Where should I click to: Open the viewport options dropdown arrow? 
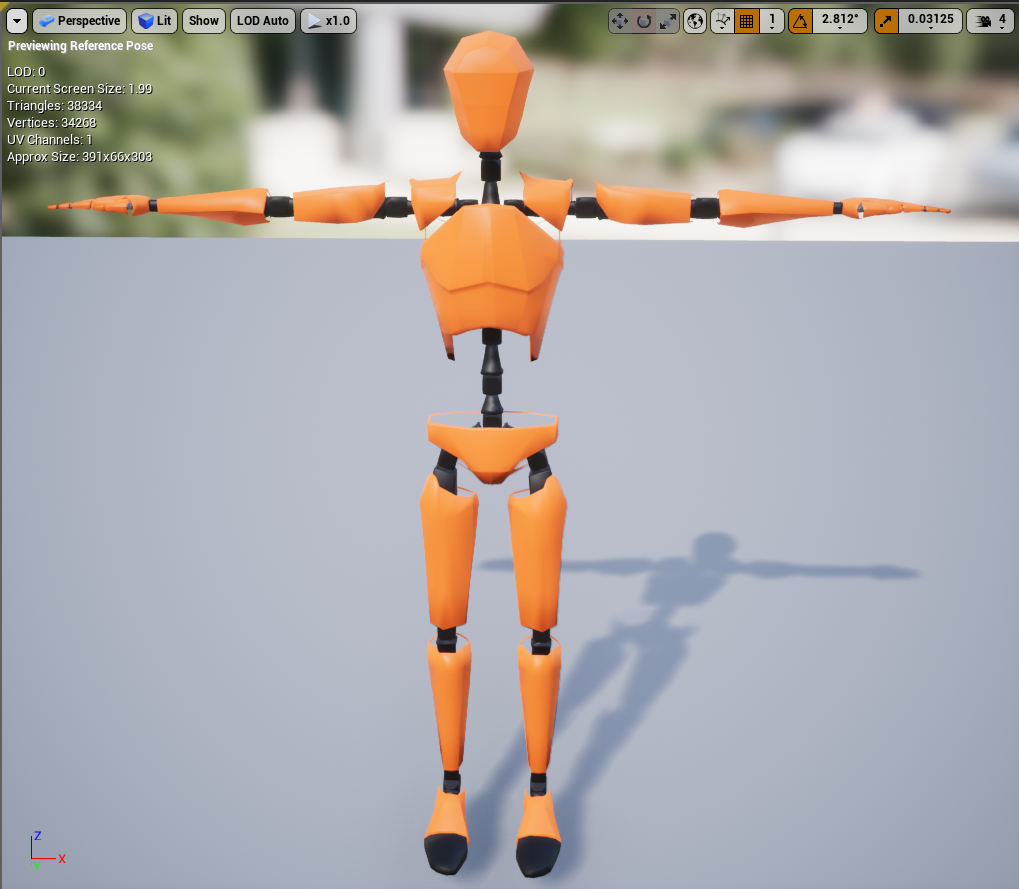17,21
